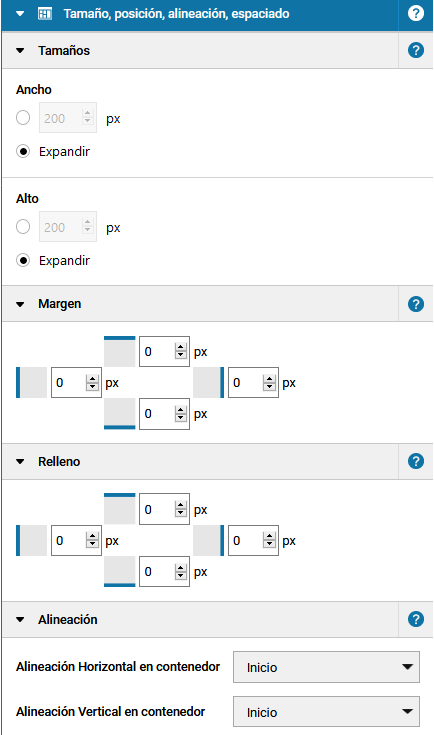Open help for Alineación section
This screenshot has height=735, width=434.
pos(416,619)
